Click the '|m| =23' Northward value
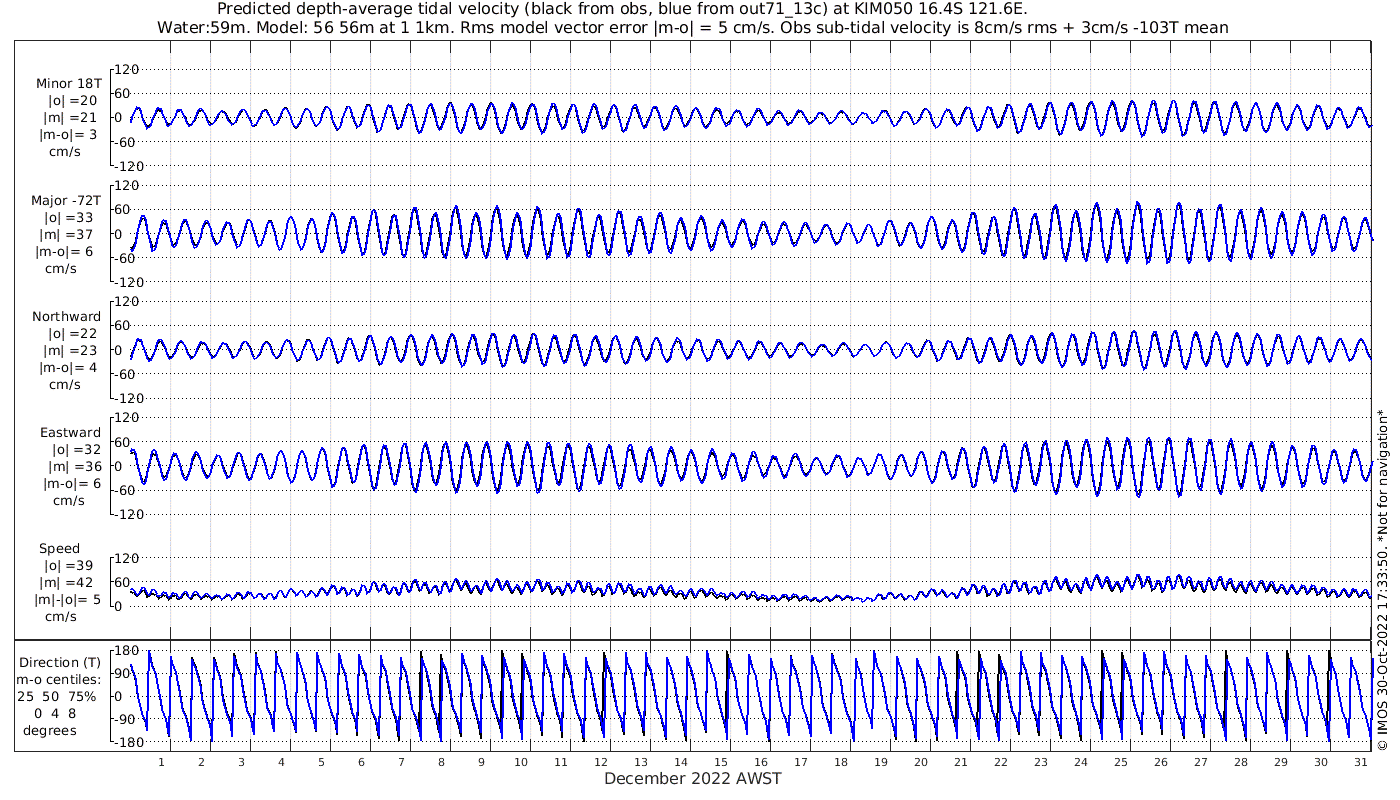This screenshot has height=800, width=1400. [69, 350]
